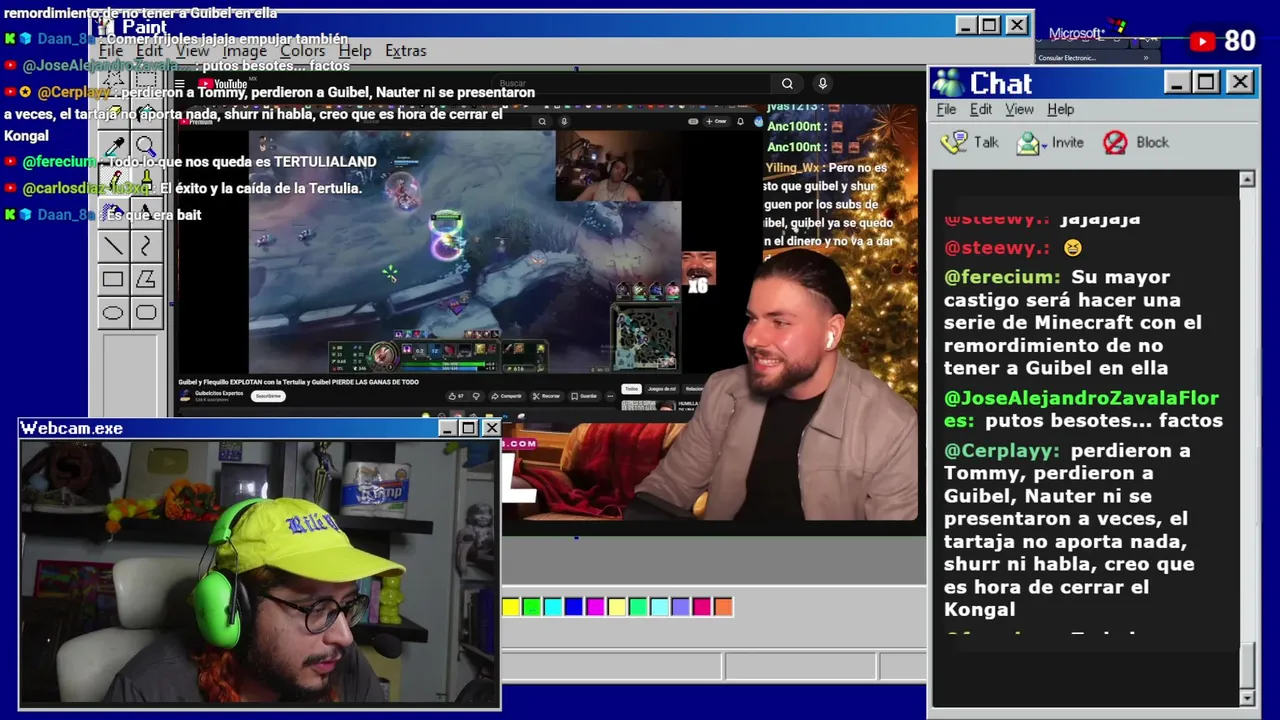The width and height of the screenshot is (1280, 720).
Task: Open Paint's File menu
Action: 111,51
